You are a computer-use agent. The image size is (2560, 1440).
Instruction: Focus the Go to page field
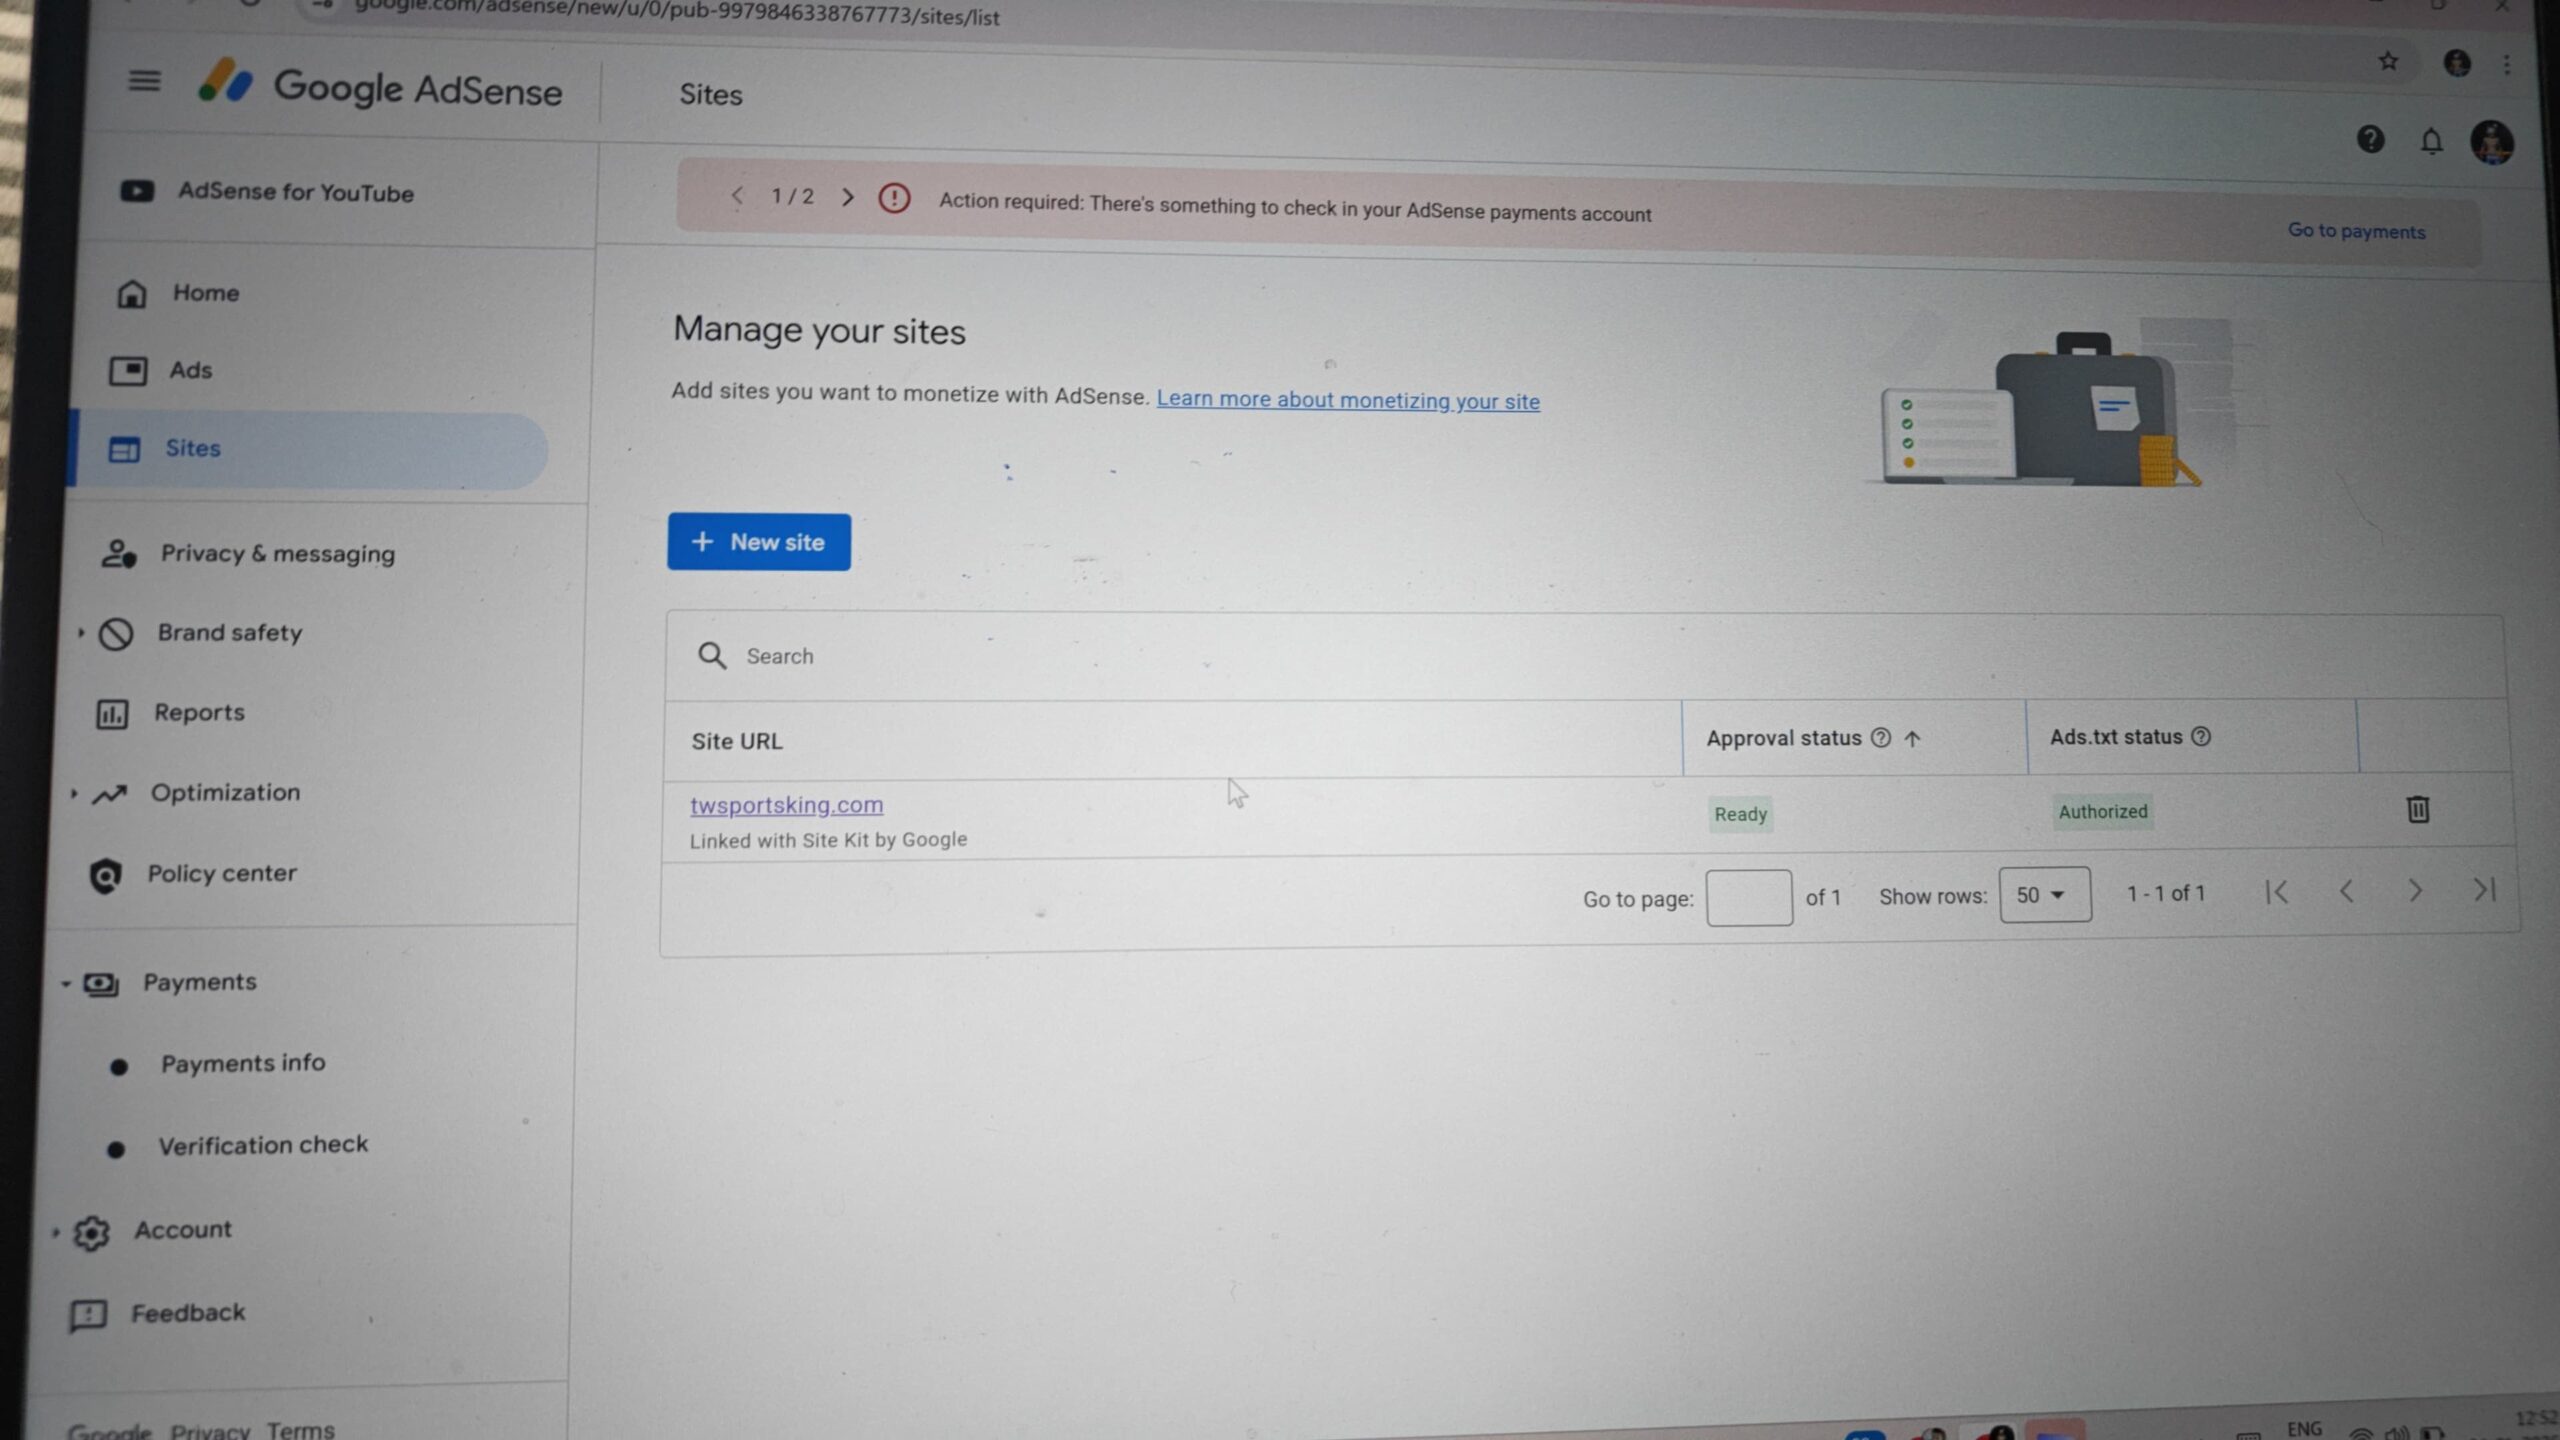[1749, 897]
